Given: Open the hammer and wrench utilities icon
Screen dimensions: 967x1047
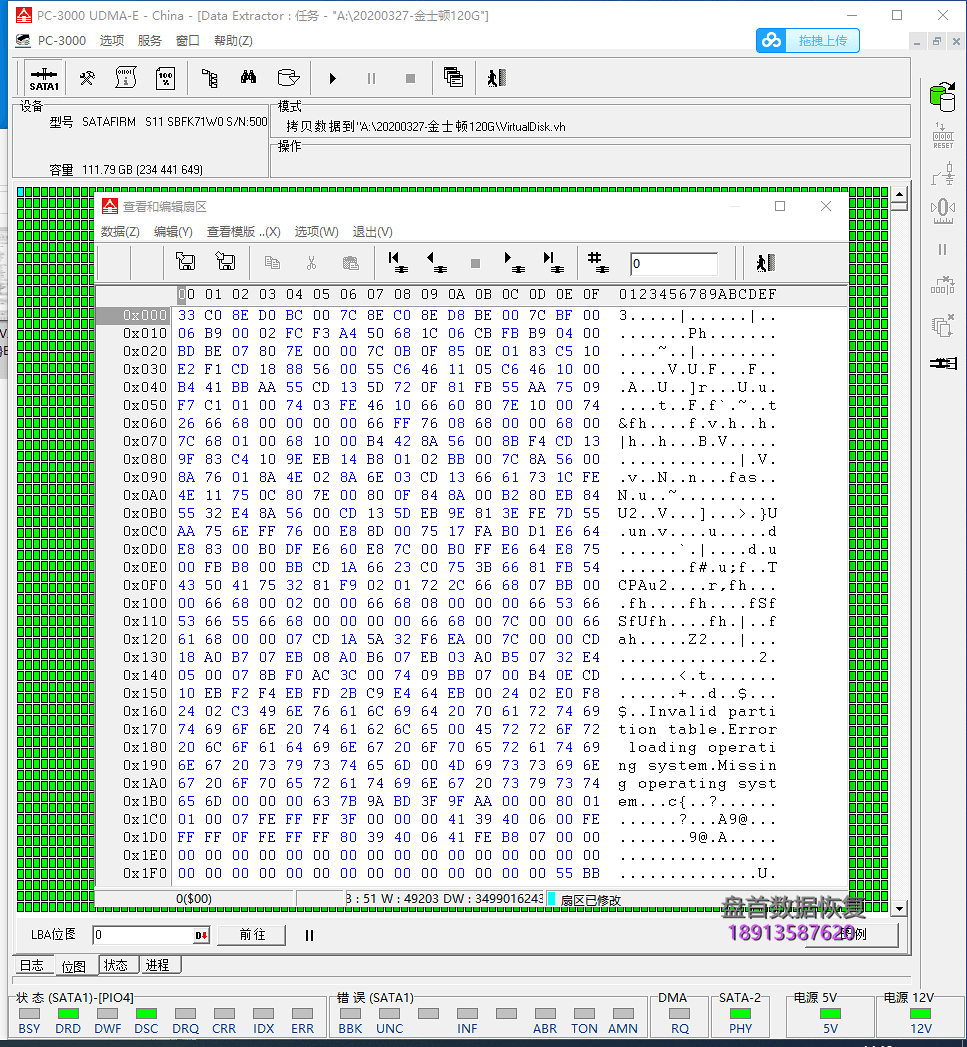Looking at the screenshot, I should click(x=87, y=78).
